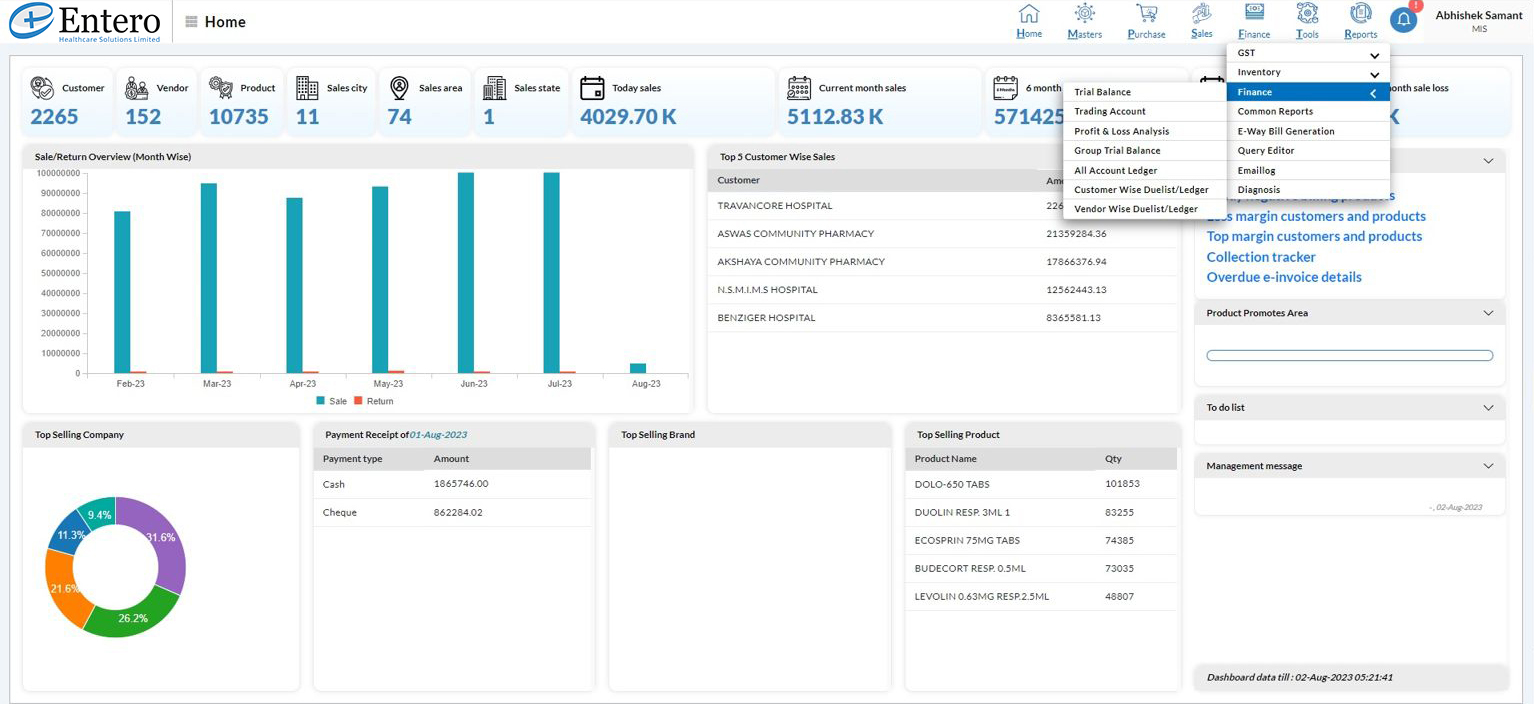Open Overdue e-invoice details link
The width and height of the screenshot is (1534, 704).
(x=1283, y=277)
